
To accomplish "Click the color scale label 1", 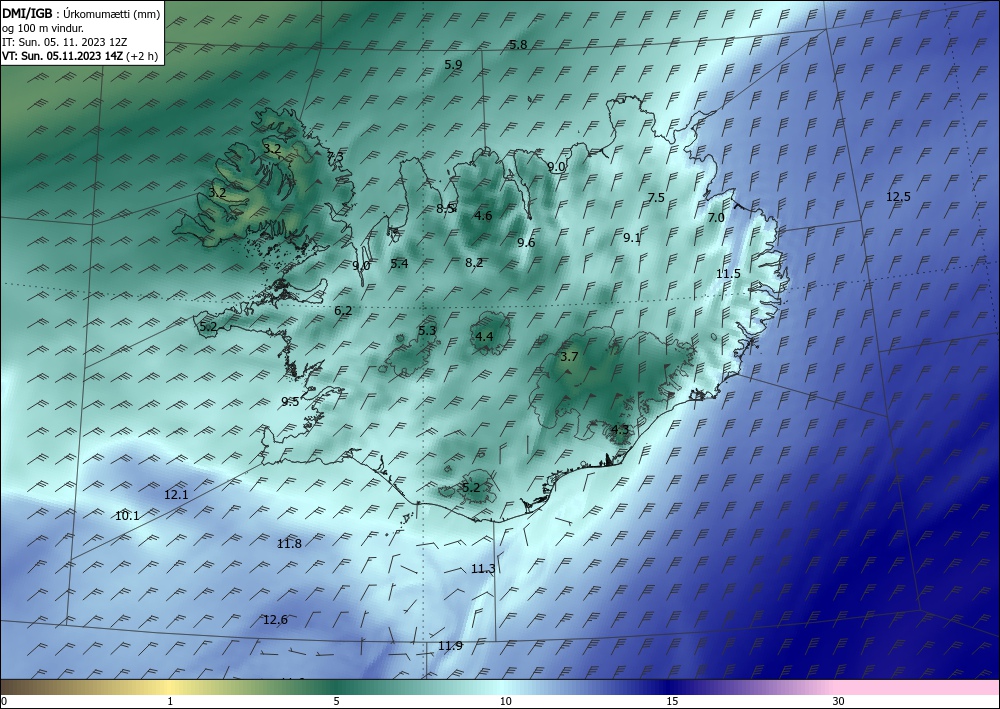I will pos(170,701).
